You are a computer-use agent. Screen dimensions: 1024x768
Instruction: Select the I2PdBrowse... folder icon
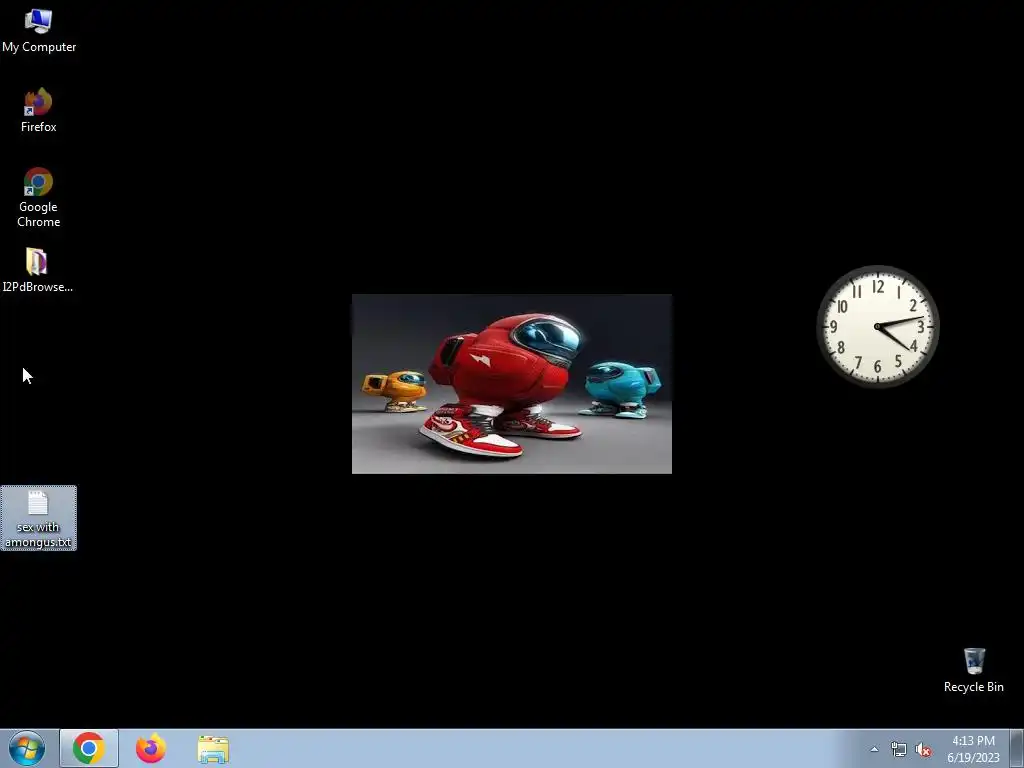pyautogui.click(x=37, y=270)
